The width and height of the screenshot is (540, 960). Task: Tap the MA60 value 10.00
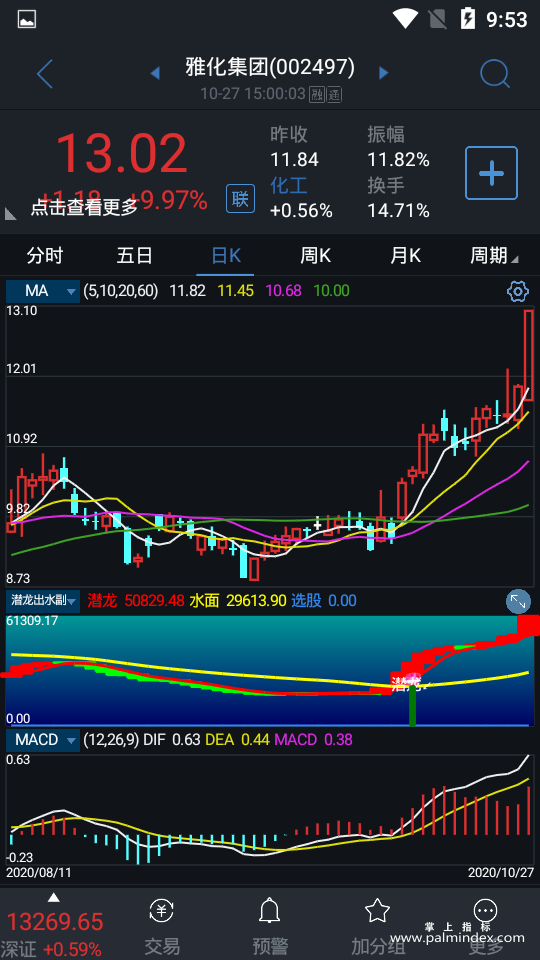(331, 291)
